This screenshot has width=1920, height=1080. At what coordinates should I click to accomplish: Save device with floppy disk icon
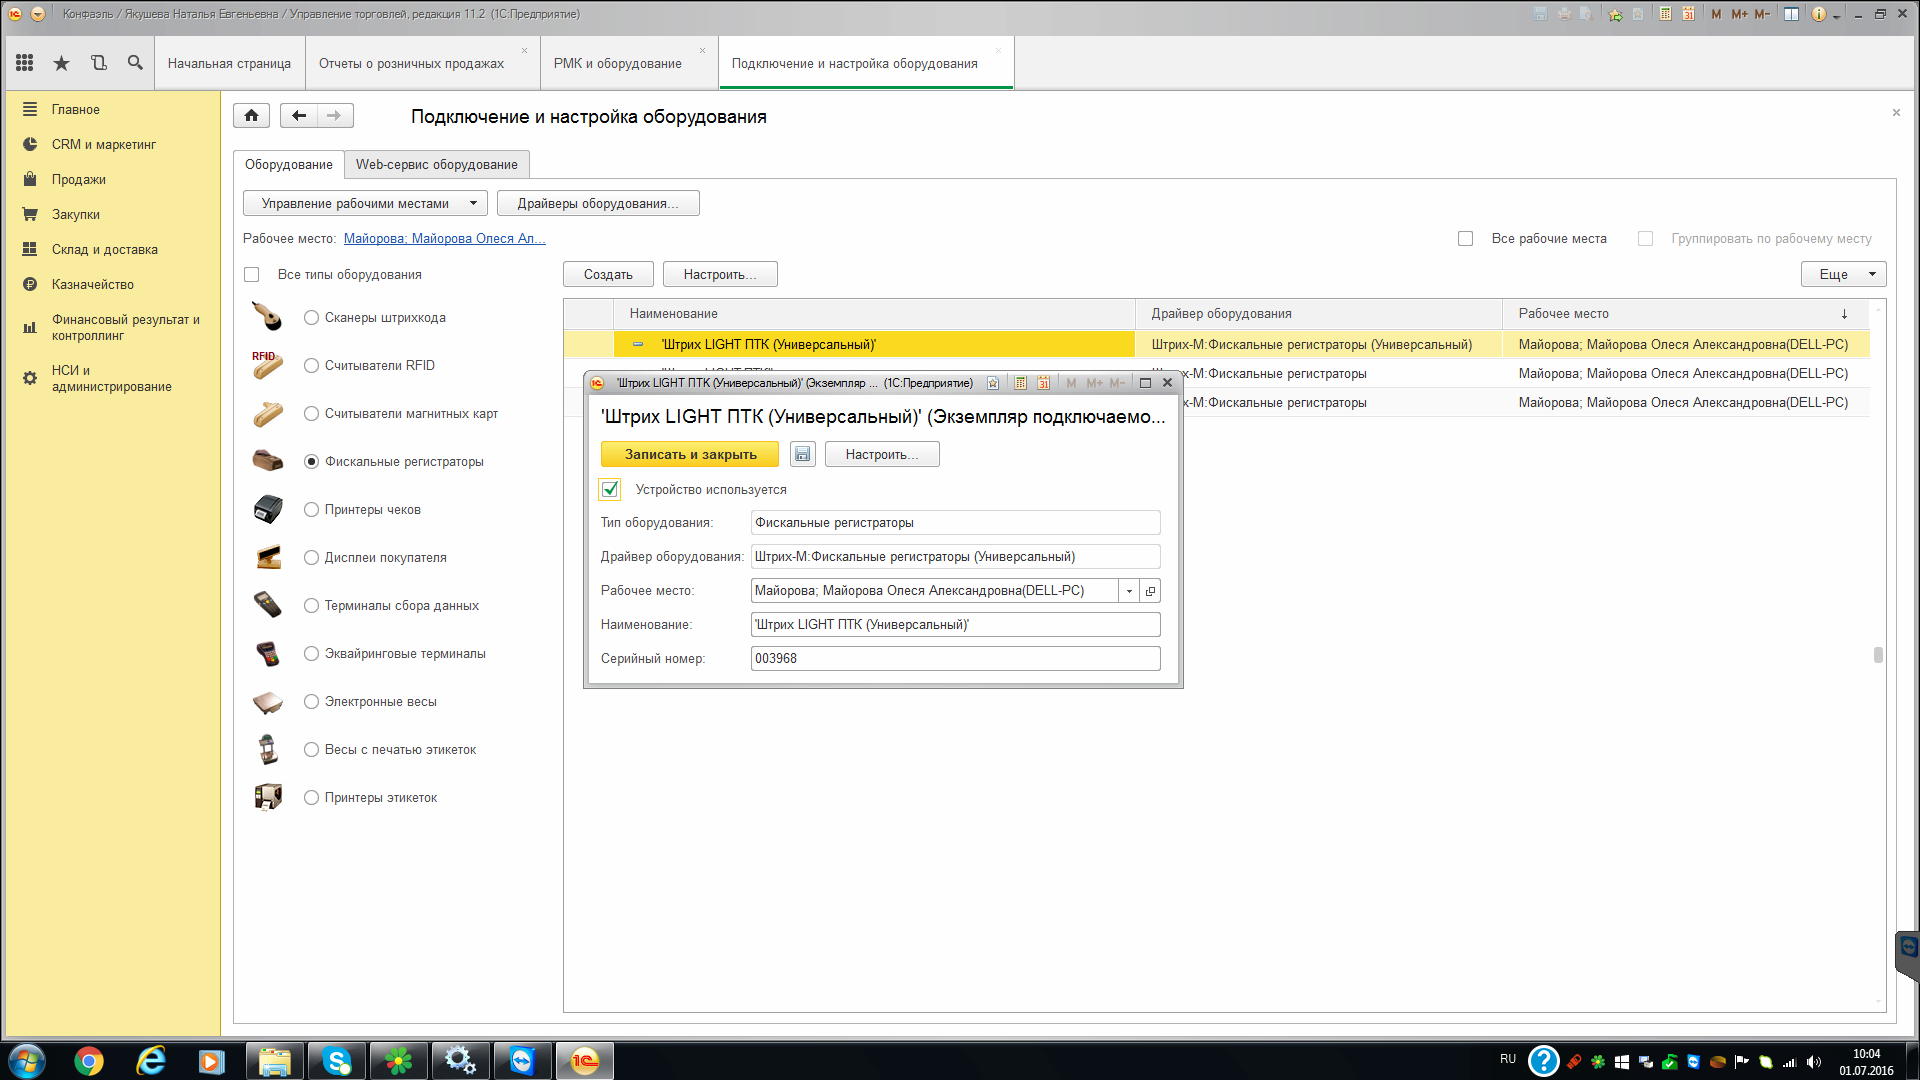(x=802, y=455)
